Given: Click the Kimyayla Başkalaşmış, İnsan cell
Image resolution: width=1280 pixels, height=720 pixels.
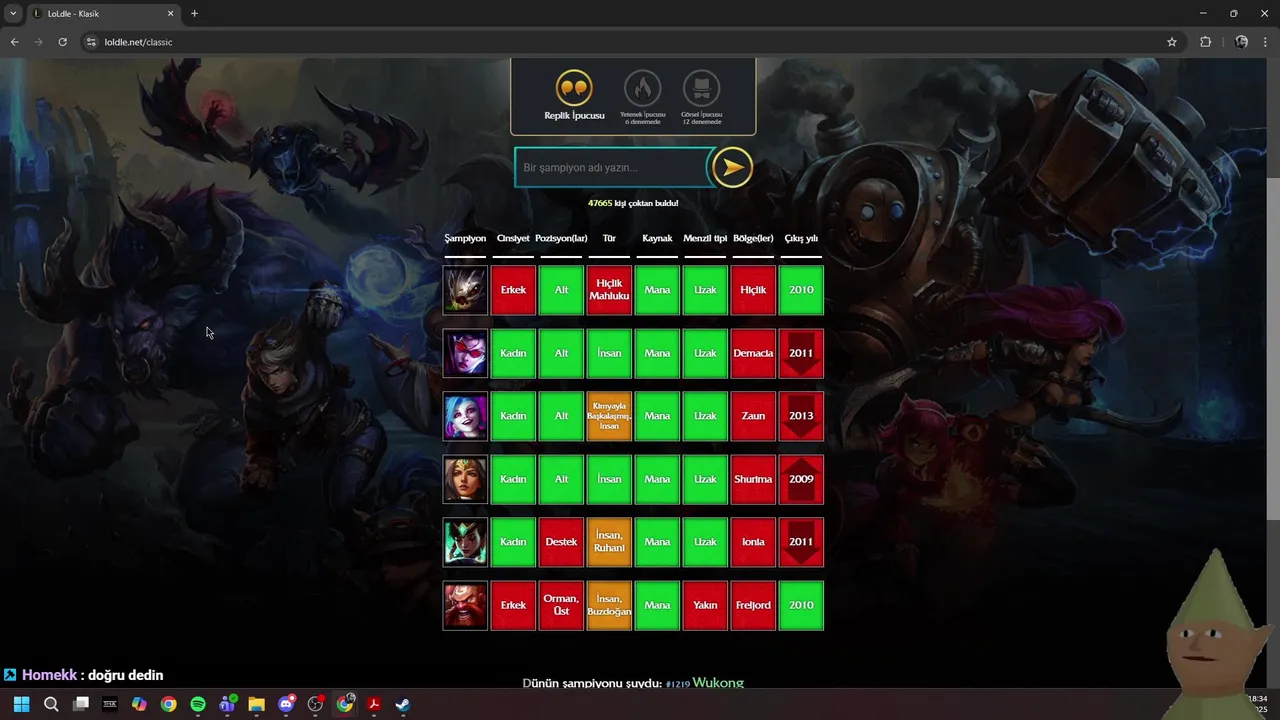Looking at the screenshot, I should coord(609,416).
